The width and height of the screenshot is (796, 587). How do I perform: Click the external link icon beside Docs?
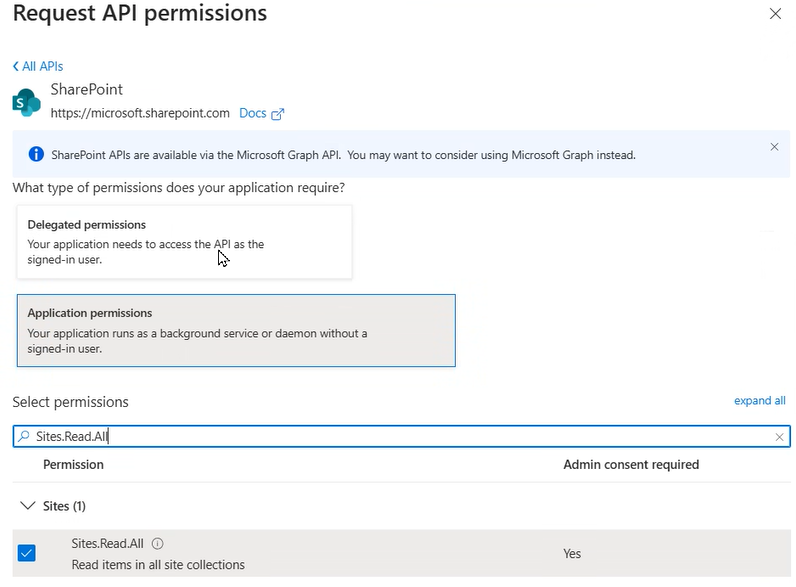point(278,114)
